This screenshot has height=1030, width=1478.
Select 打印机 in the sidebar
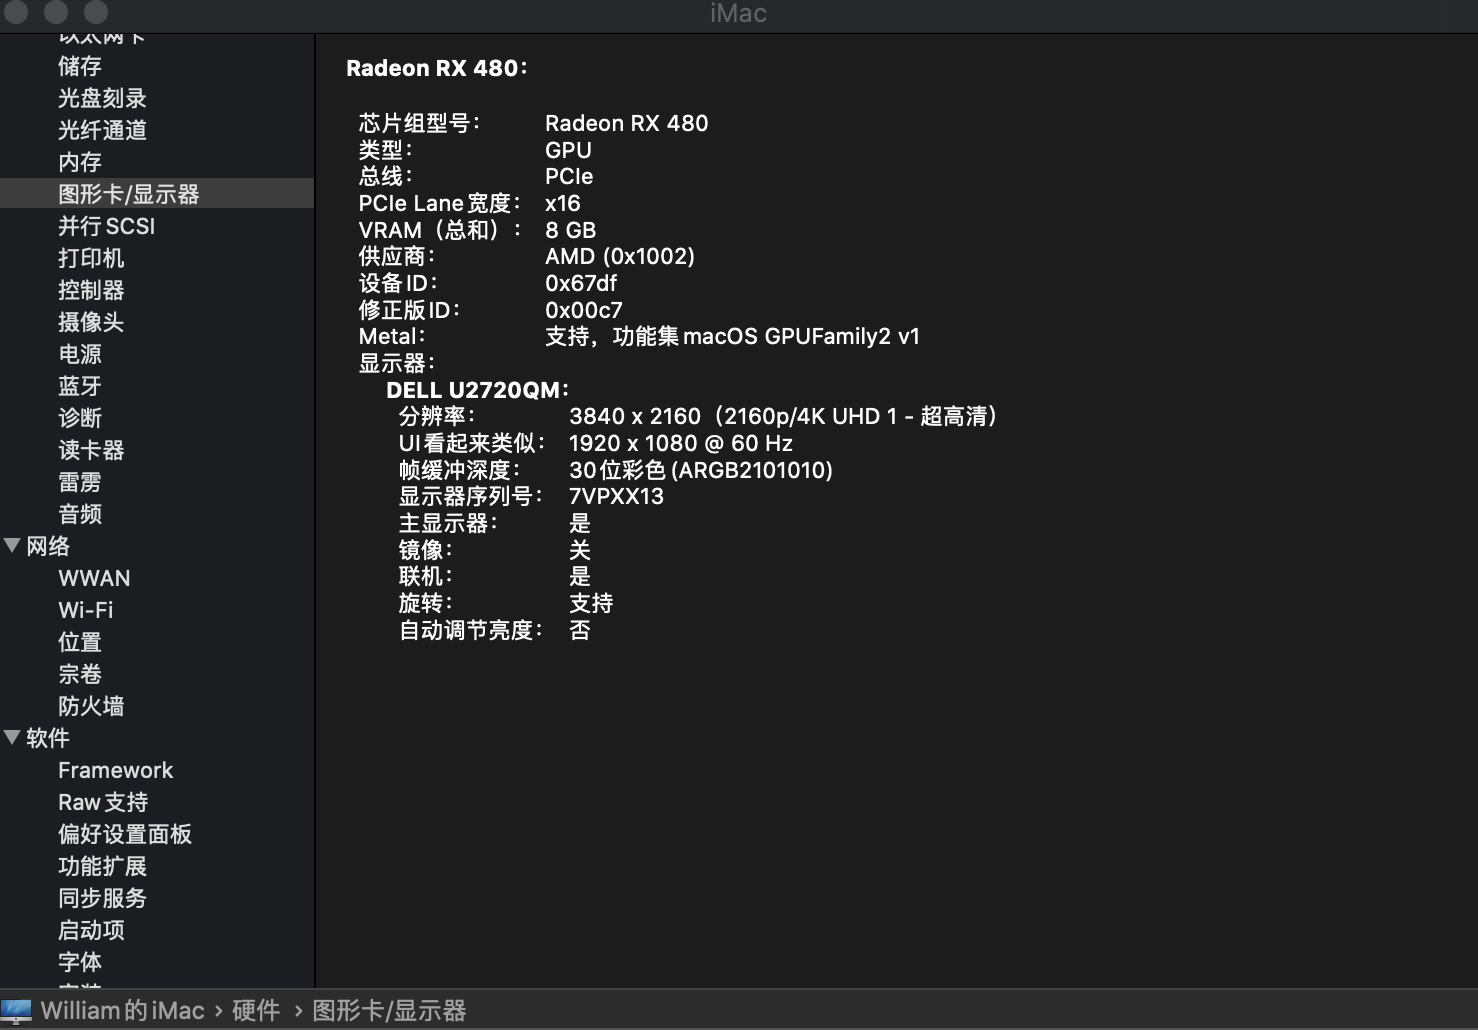tap(91, 258)
